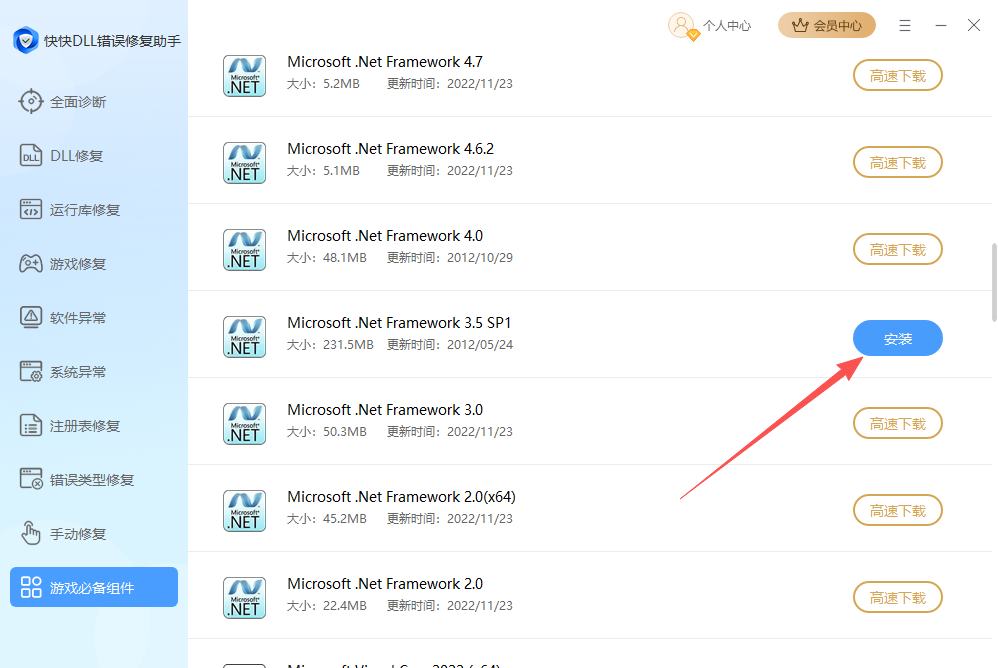
Task: Select the DLL修复 icon in sidebar
Action: coord(32,156)
